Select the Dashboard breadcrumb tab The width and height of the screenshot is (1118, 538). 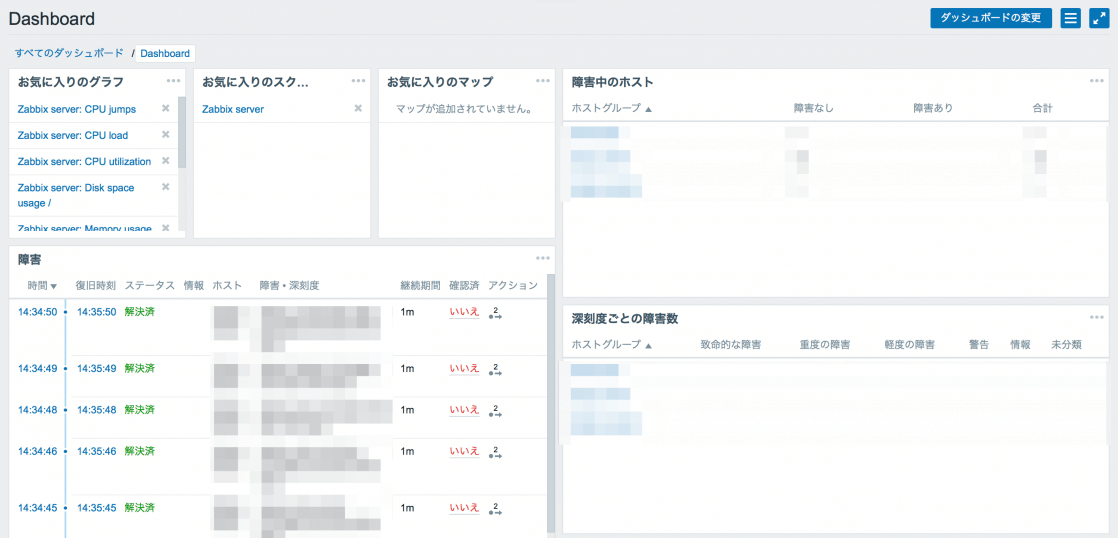pos(165,54)
